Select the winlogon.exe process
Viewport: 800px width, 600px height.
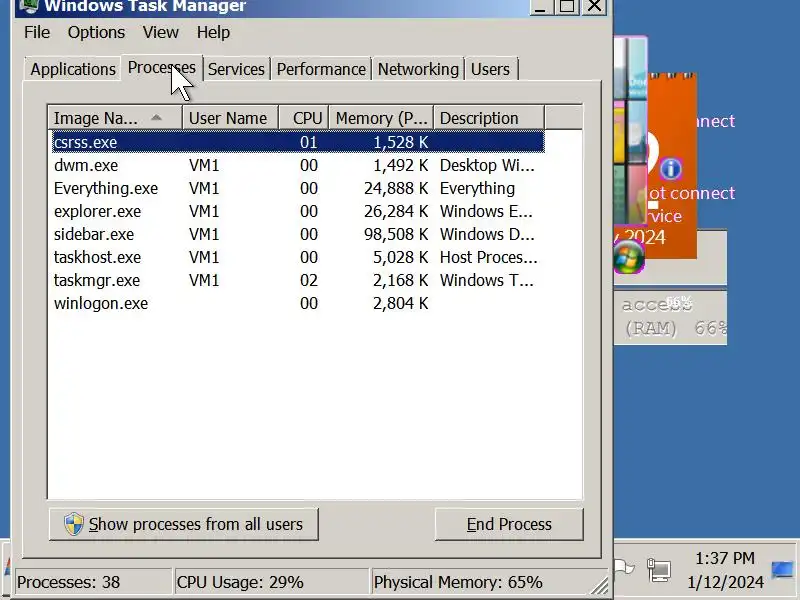pos(298,303)
